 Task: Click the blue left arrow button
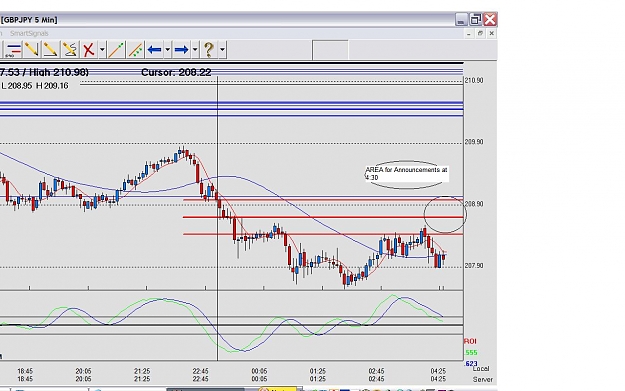(x=154, y=50)
